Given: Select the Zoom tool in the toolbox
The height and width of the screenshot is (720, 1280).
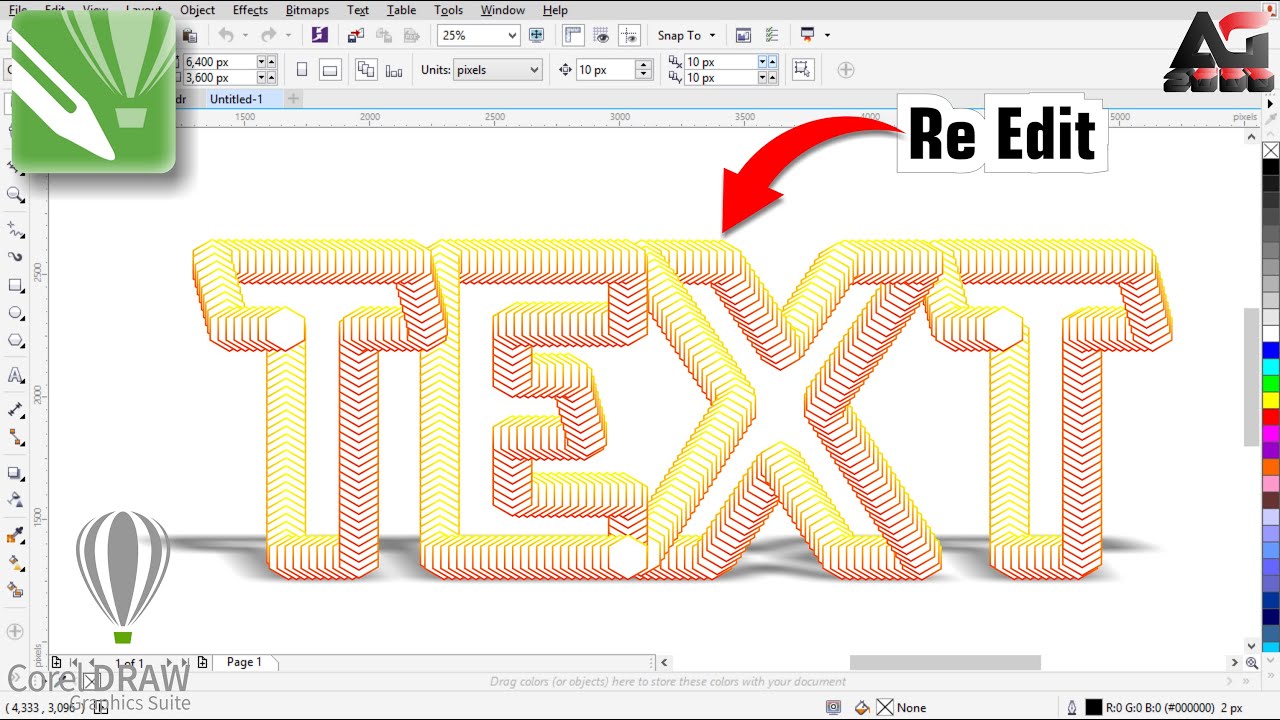Looking at the screenshot, I should click(16, 195).
